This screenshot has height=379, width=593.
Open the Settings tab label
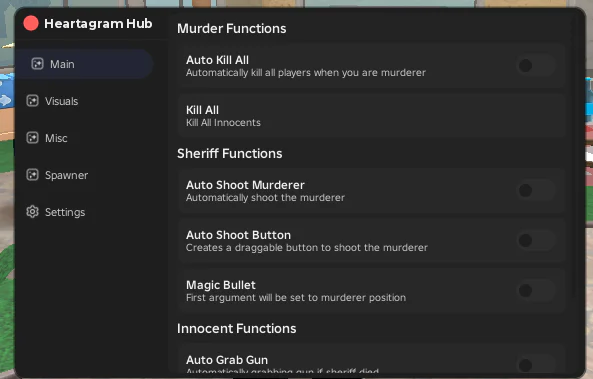click(x=65, y=212)
